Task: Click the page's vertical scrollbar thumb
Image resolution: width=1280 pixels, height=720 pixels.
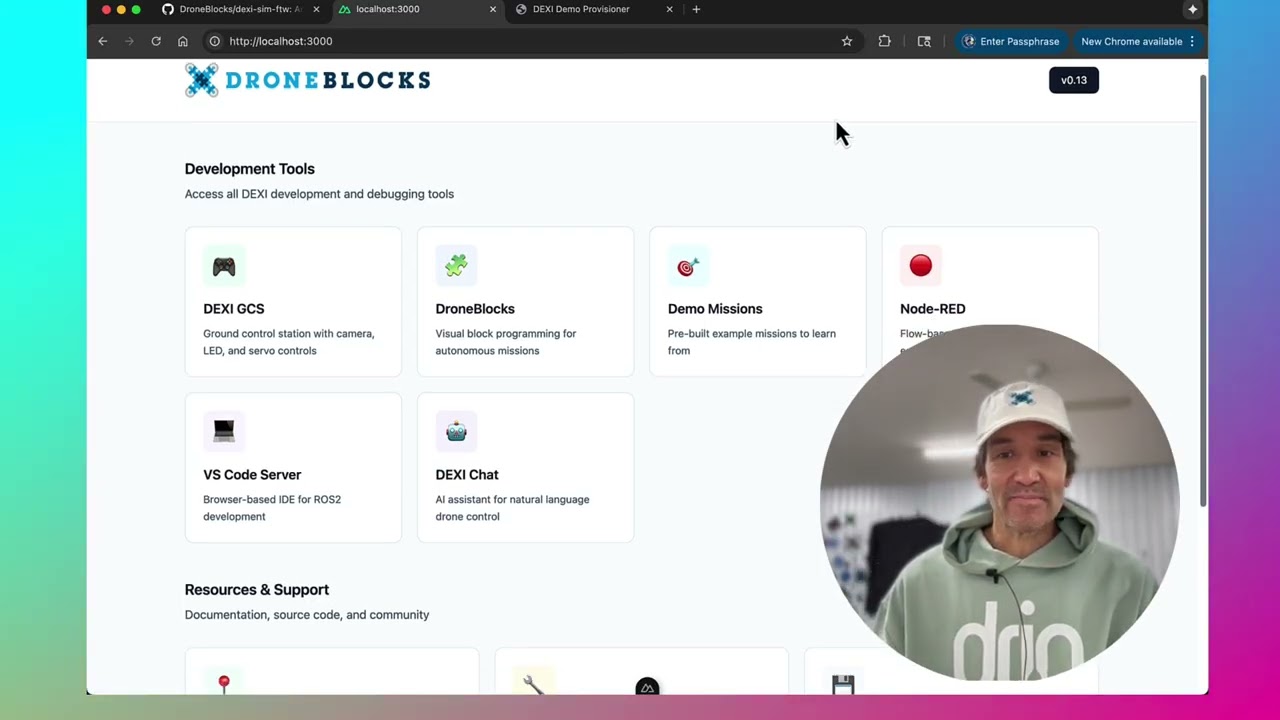Action: pyautogui.click(x=1203, y=290)
